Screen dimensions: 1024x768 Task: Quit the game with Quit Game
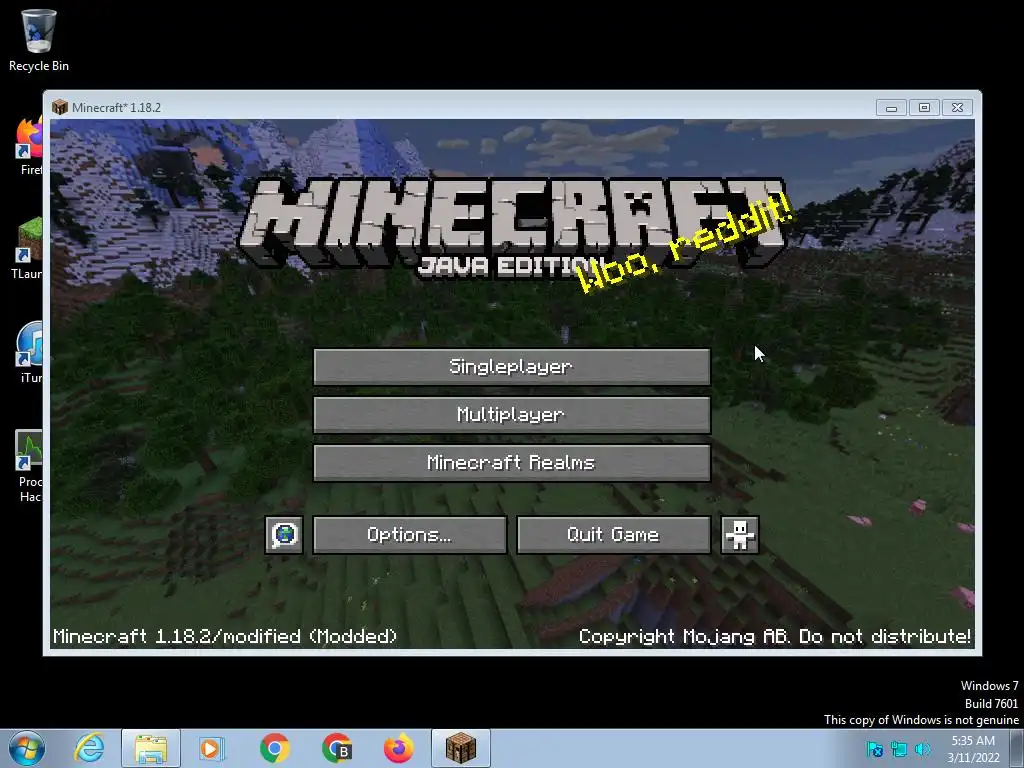[x=613, y=535]
